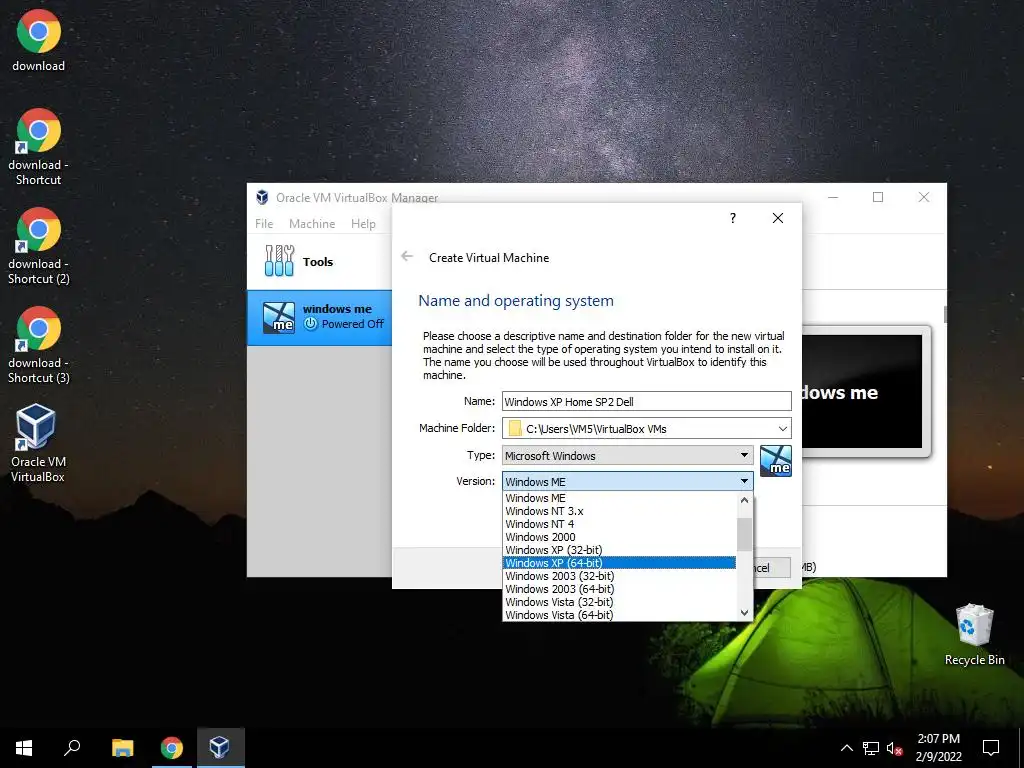Image resolution: width=1024 pixels, height=768 pixels.
Task: Click the question mark help button in dialog
Action: tap(733, 217)
